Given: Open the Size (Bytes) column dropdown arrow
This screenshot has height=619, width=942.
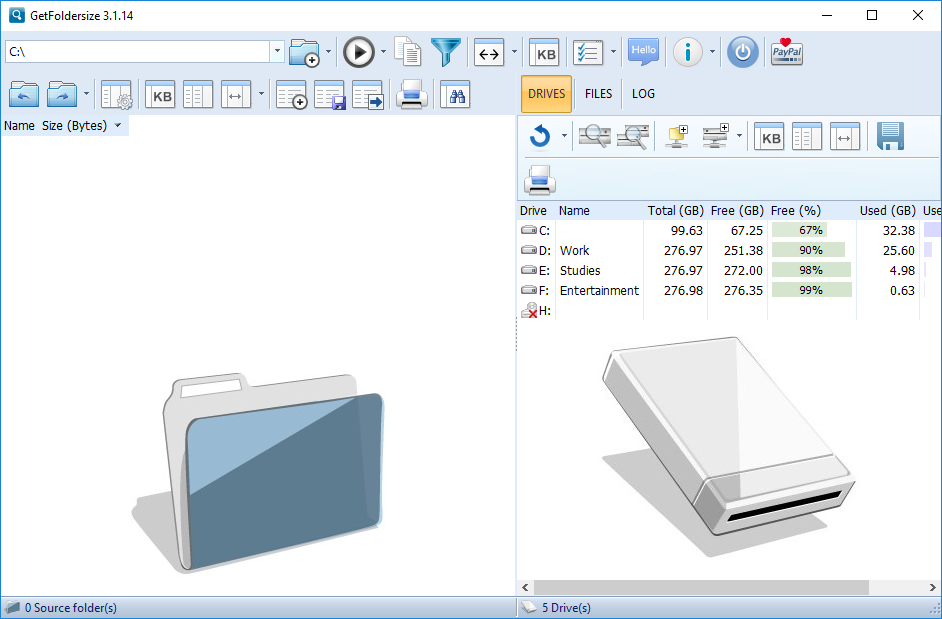Looking at the screenshot, I should point(118,126).
